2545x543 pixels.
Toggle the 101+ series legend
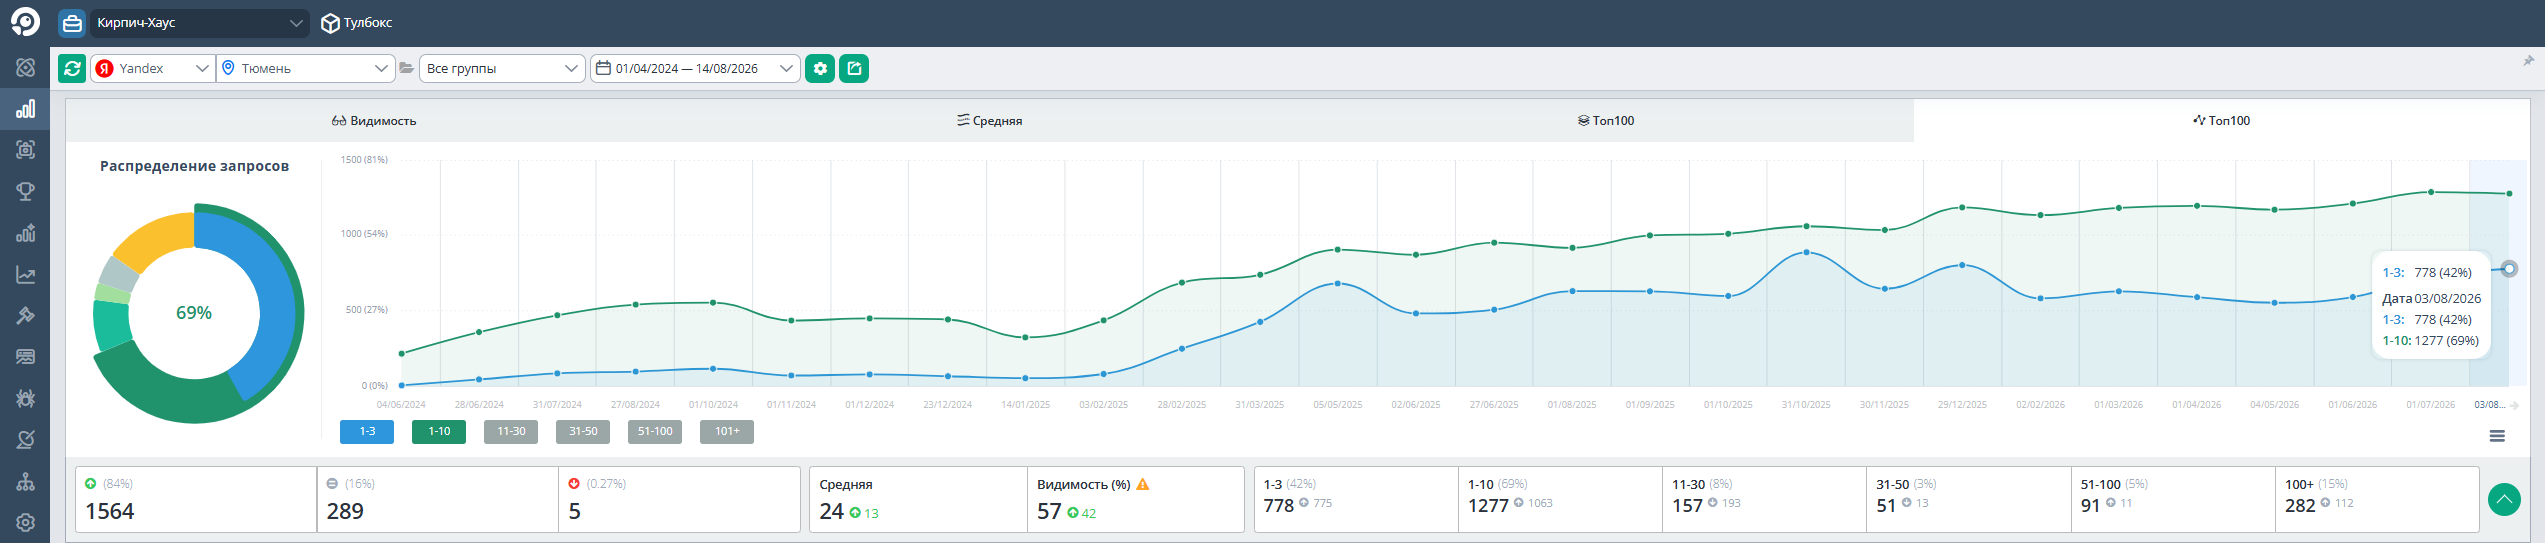pyautogui.click(x=727, y=431)
